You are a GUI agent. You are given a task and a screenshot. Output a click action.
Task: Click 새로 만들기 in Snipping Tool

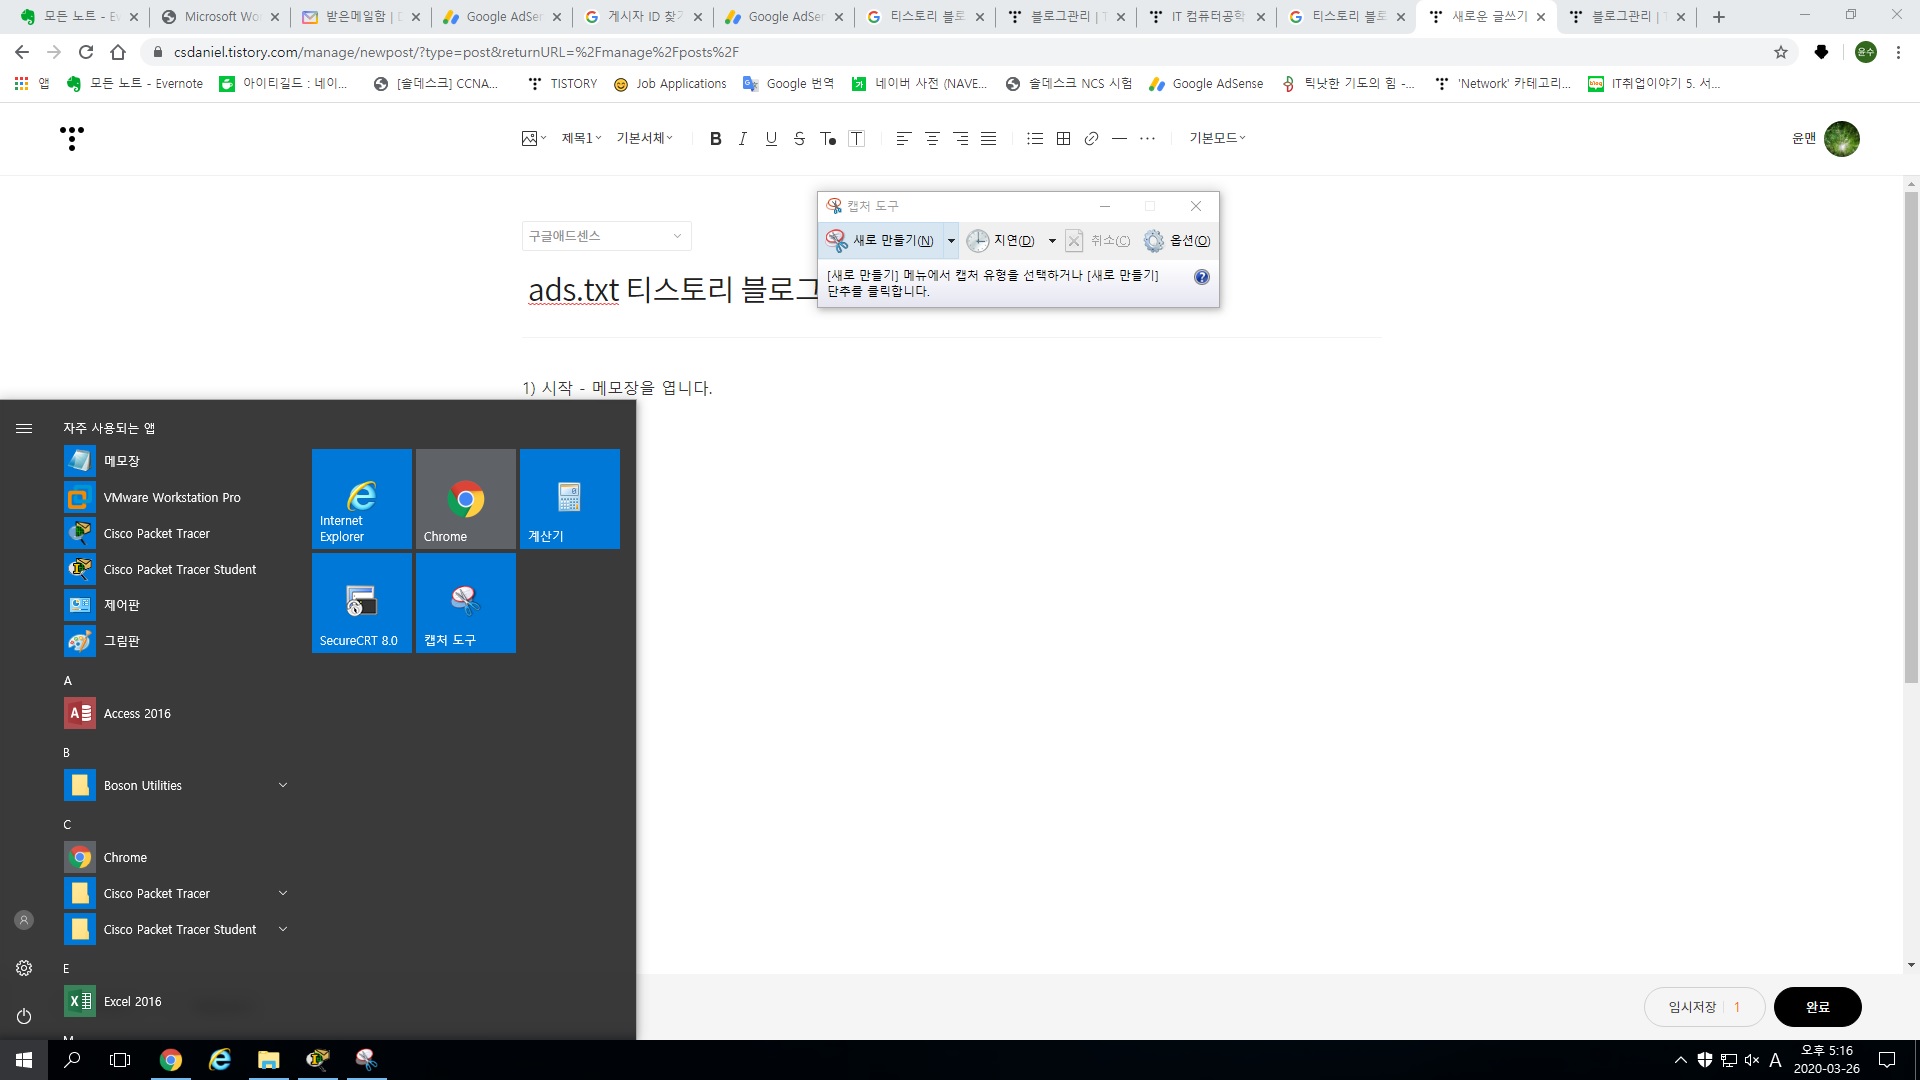click(x=882, y=241)
